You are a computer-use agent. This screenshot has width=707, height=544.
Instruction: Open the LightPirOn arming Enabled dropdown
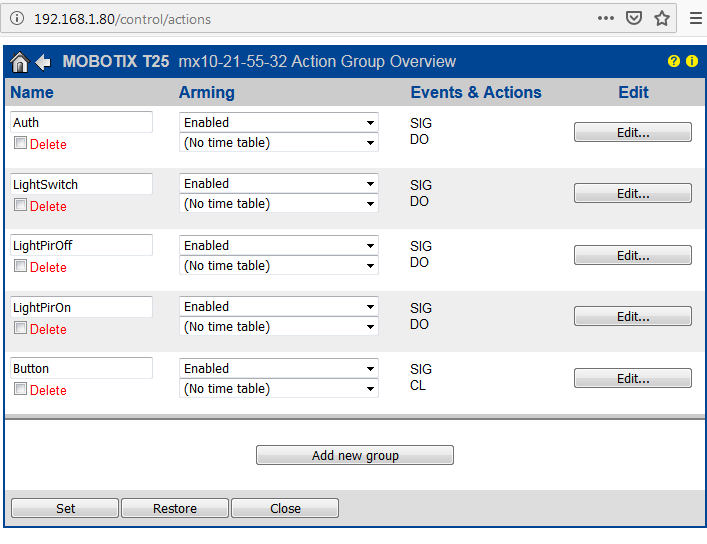click(278, 307)
